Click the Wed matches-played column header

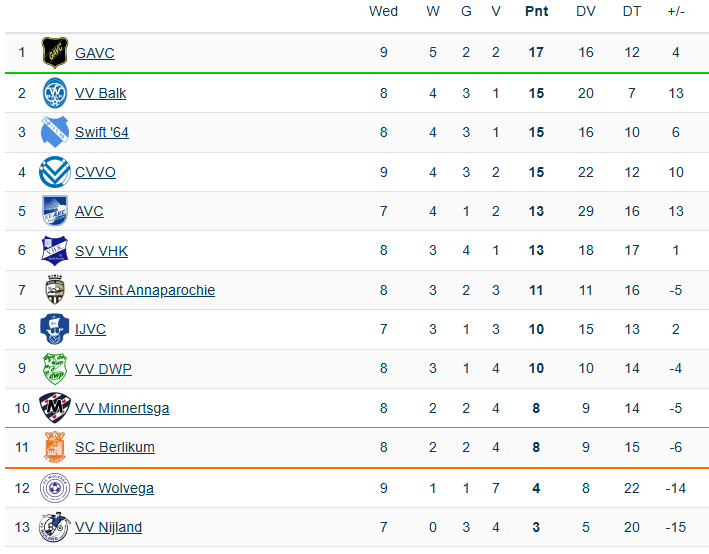(x=383, y=12)
